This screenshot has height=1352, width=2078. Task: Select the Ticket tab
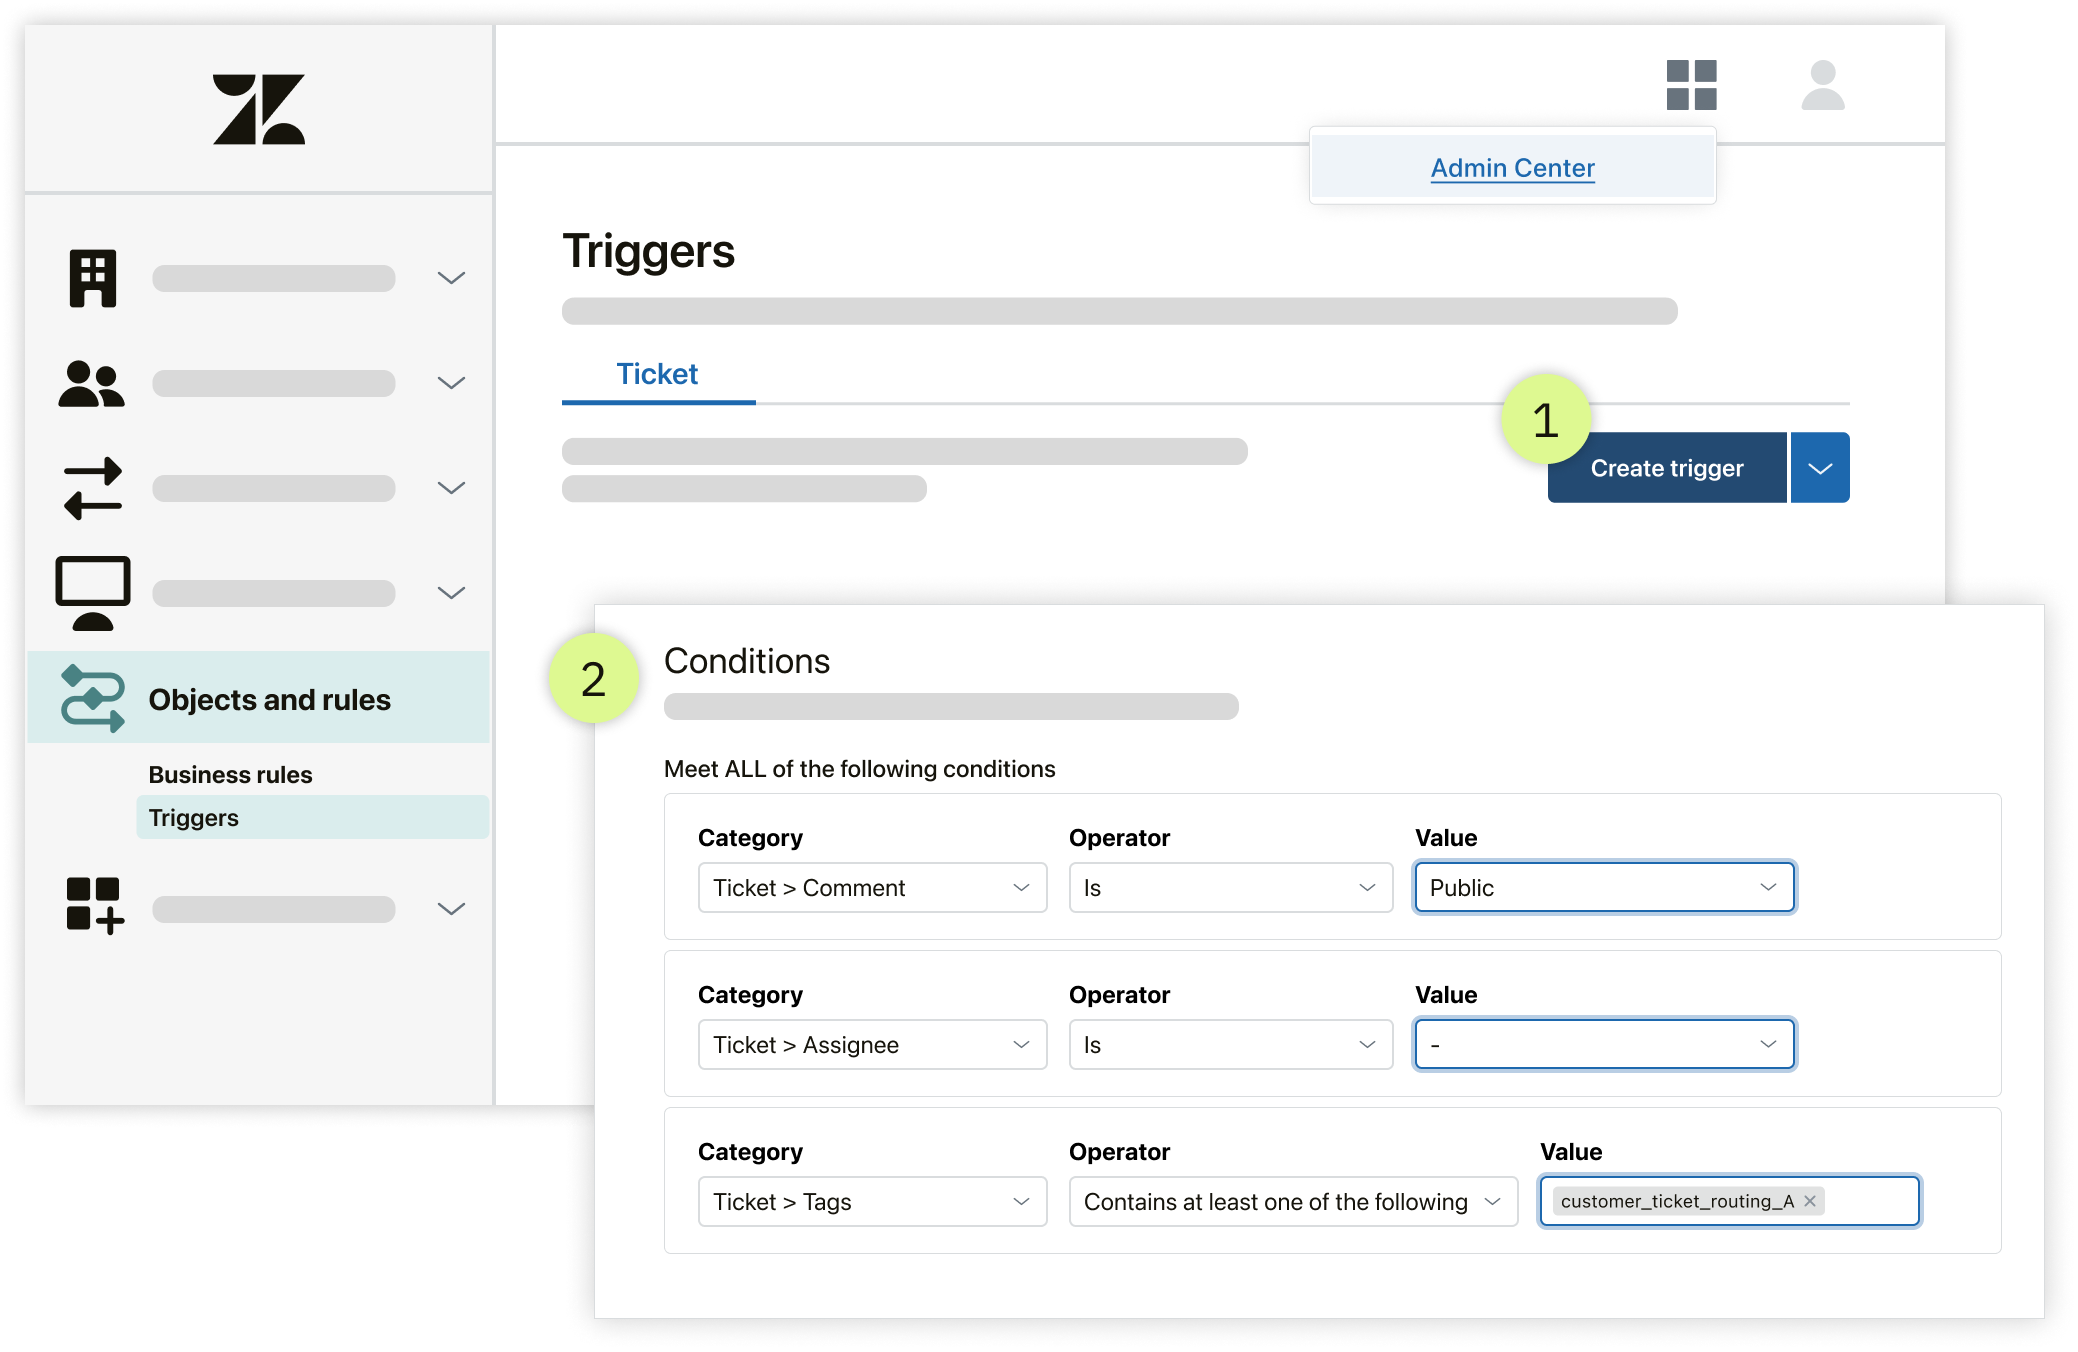point(656,372)
